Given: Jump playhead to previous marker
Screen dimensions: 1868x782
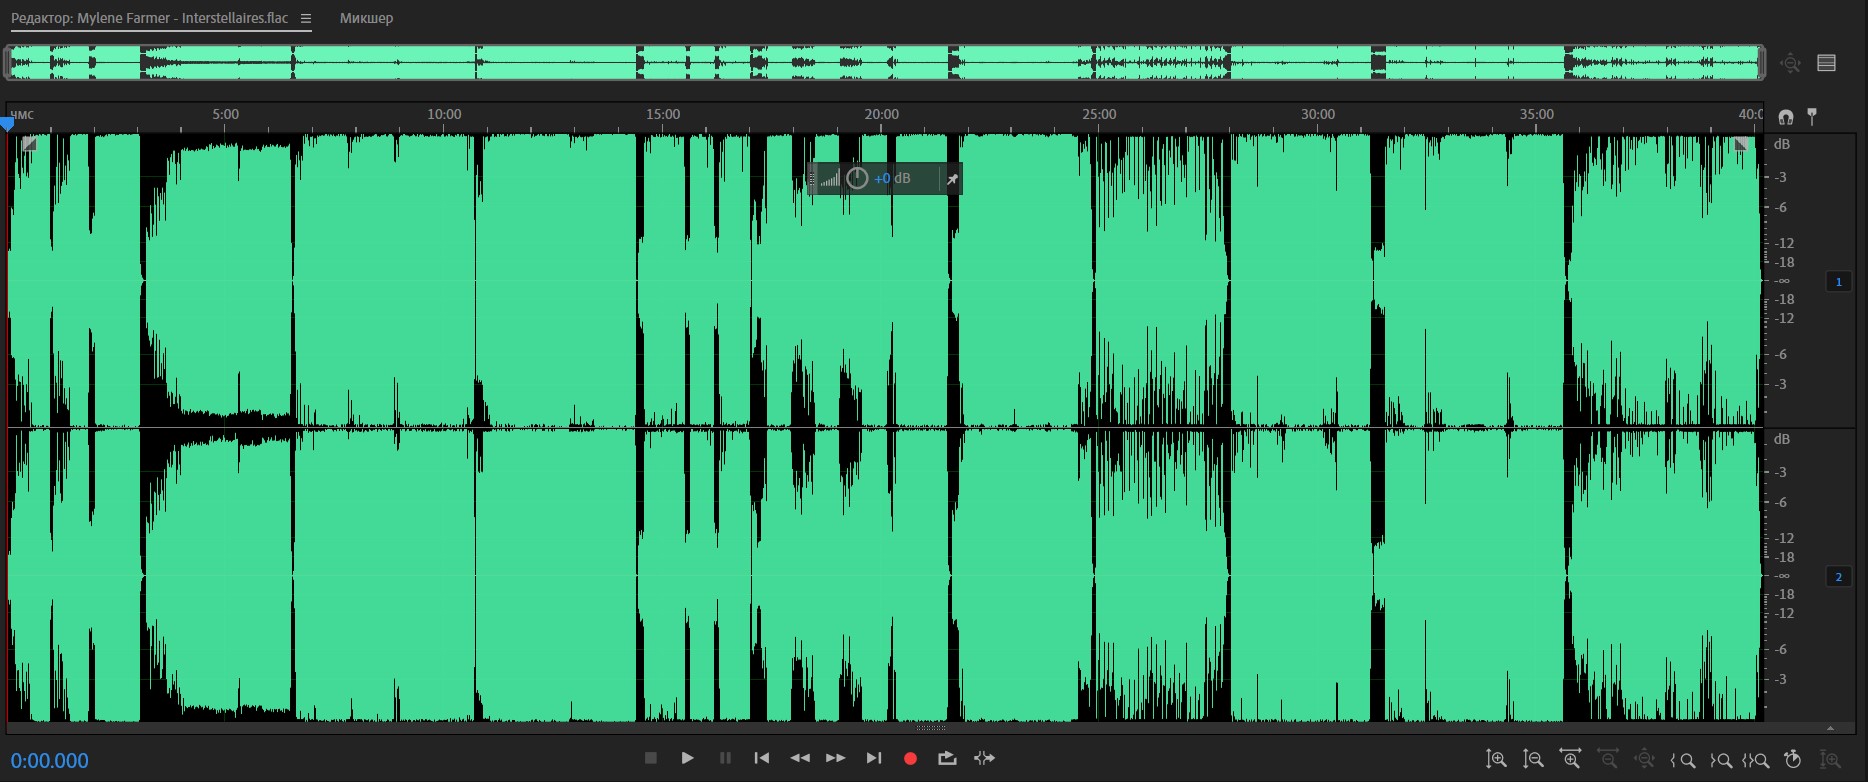Looking at the screenshot, I should click(762, 759).
